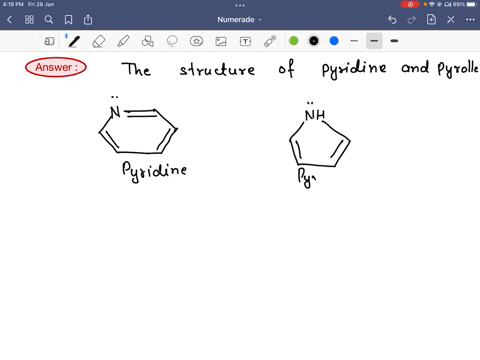Open the share export menu
480x360 pixels.
coord(88,20)
